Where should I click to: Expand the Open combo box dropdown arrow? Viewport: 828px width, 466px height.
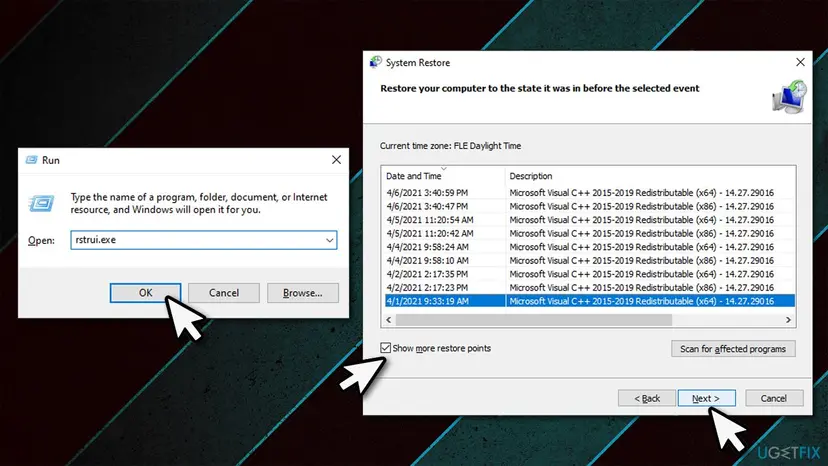[330, 240]
